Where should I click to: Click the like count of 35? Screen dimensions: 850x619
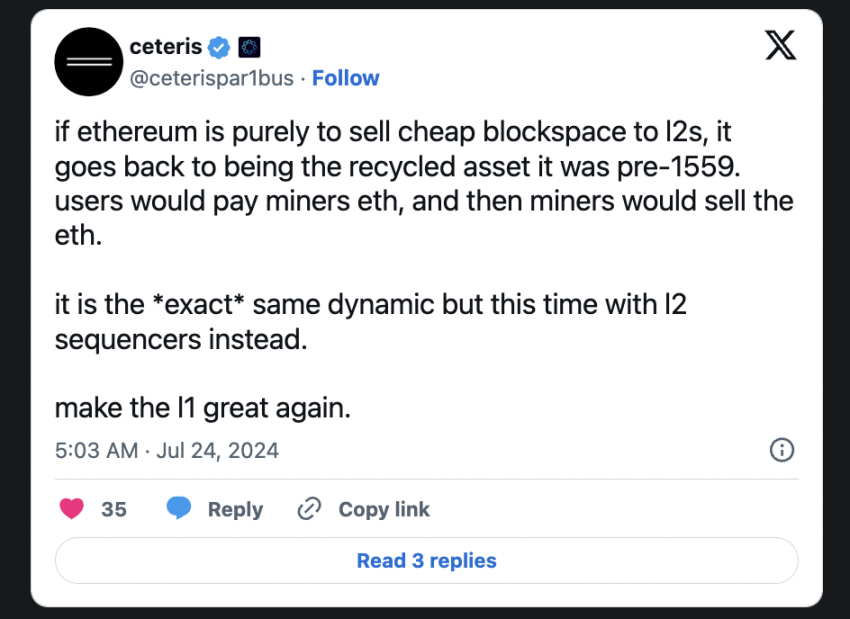click(x=114, y=509)
